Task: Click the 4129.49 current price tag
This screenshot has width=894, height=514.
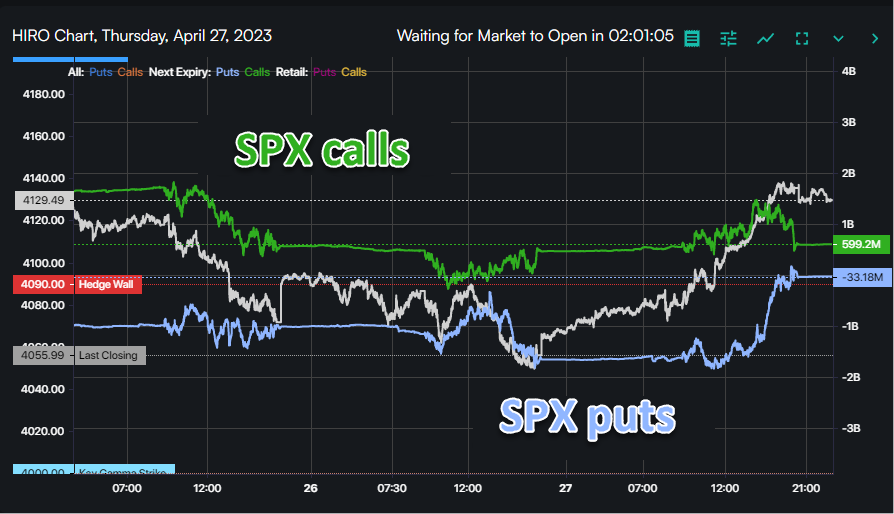Action: pos(42,200)
